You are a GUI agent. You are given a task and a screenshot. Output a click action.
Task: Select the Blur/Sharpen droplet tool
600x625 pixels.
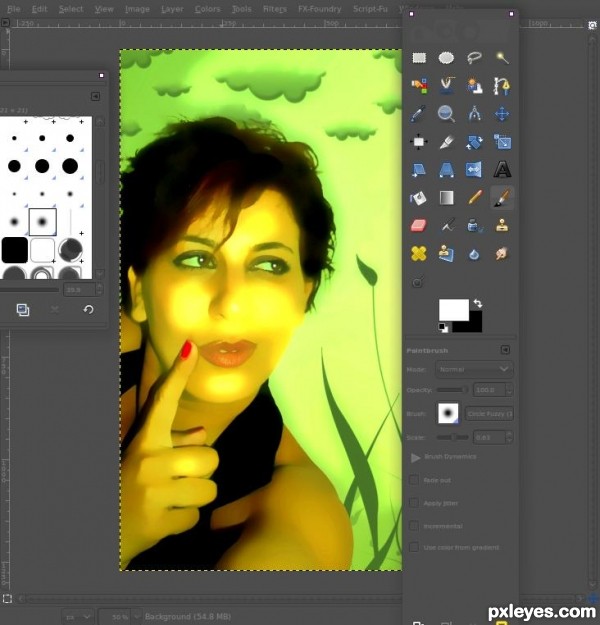pyautogui.click(x=474, y=254)
